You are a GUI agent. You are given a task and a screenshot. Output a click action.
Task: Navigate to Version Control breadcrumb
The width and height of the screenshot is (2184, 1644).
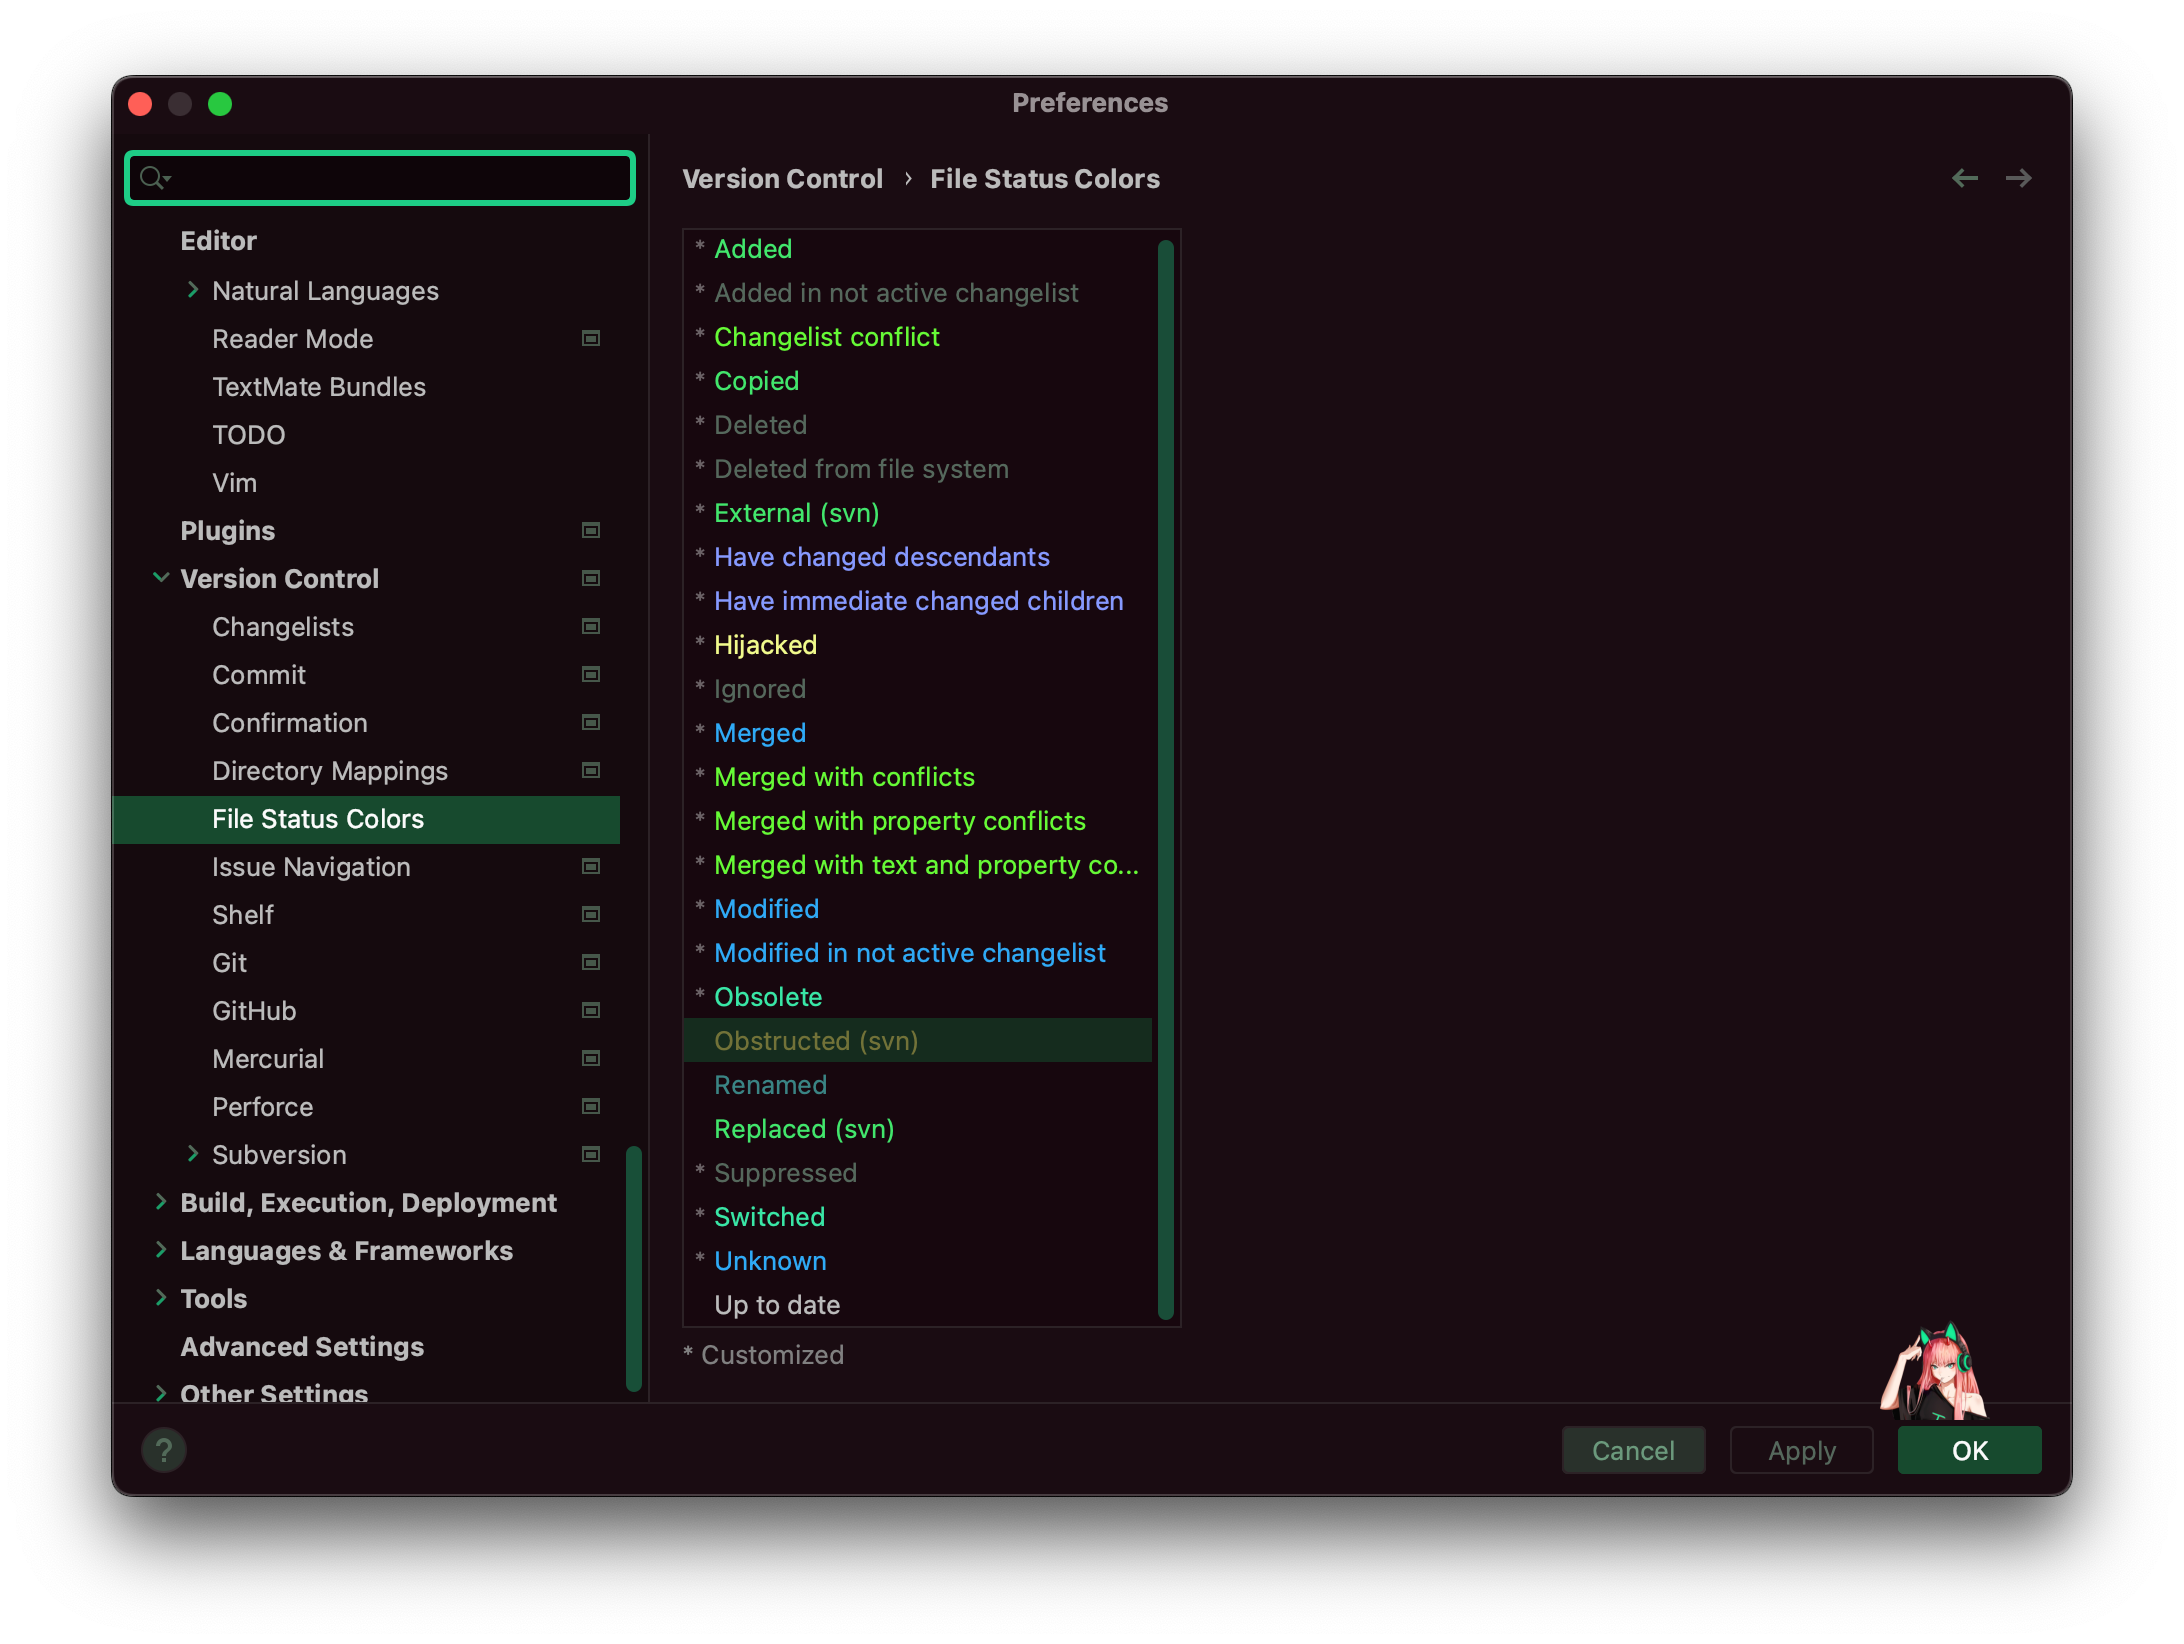783,178
